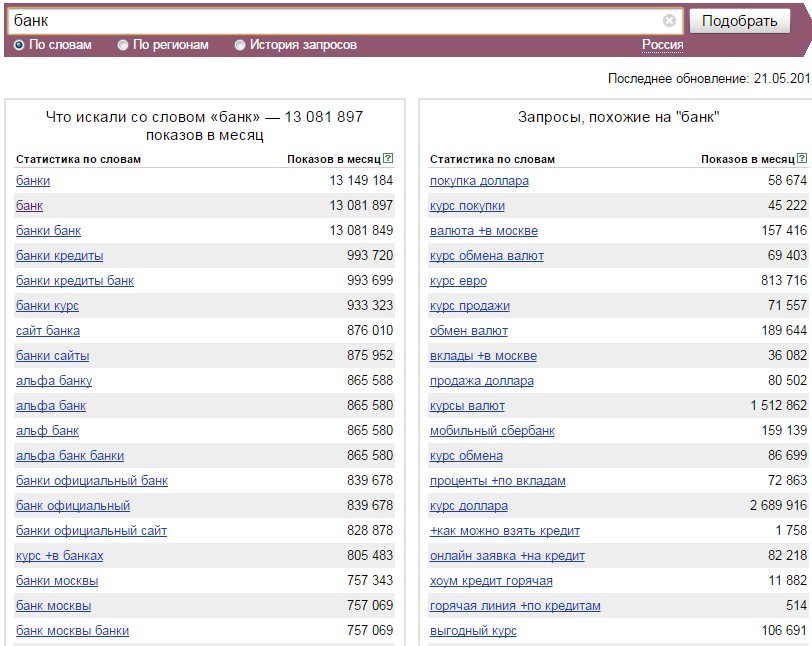
Task: Open the курсы валют link
Action: [x=467, y=406]
